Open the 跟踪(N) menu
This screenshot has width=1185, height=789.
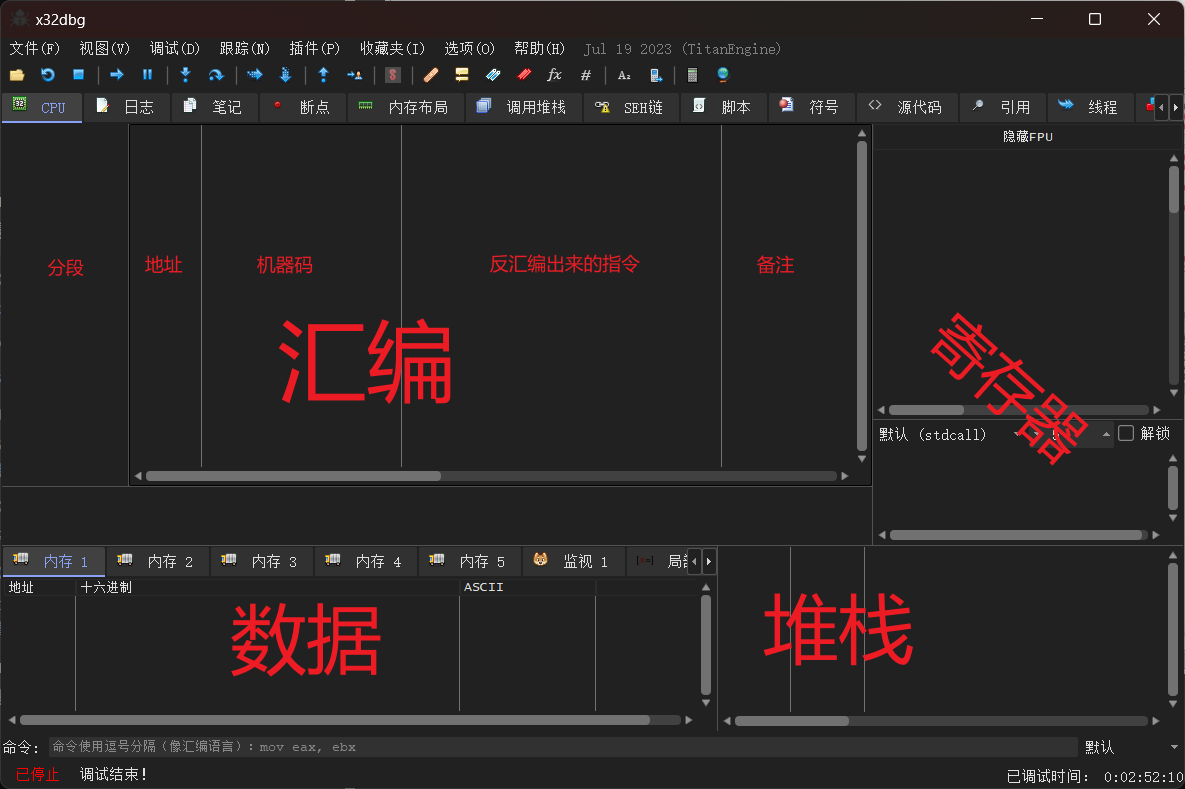point(244,48)
